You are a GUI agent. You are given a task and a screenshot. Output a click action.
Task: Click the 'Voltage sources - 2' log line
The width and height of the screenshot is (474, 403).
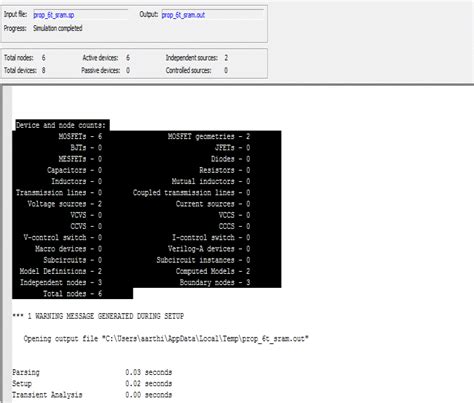[x=65, y=204]
